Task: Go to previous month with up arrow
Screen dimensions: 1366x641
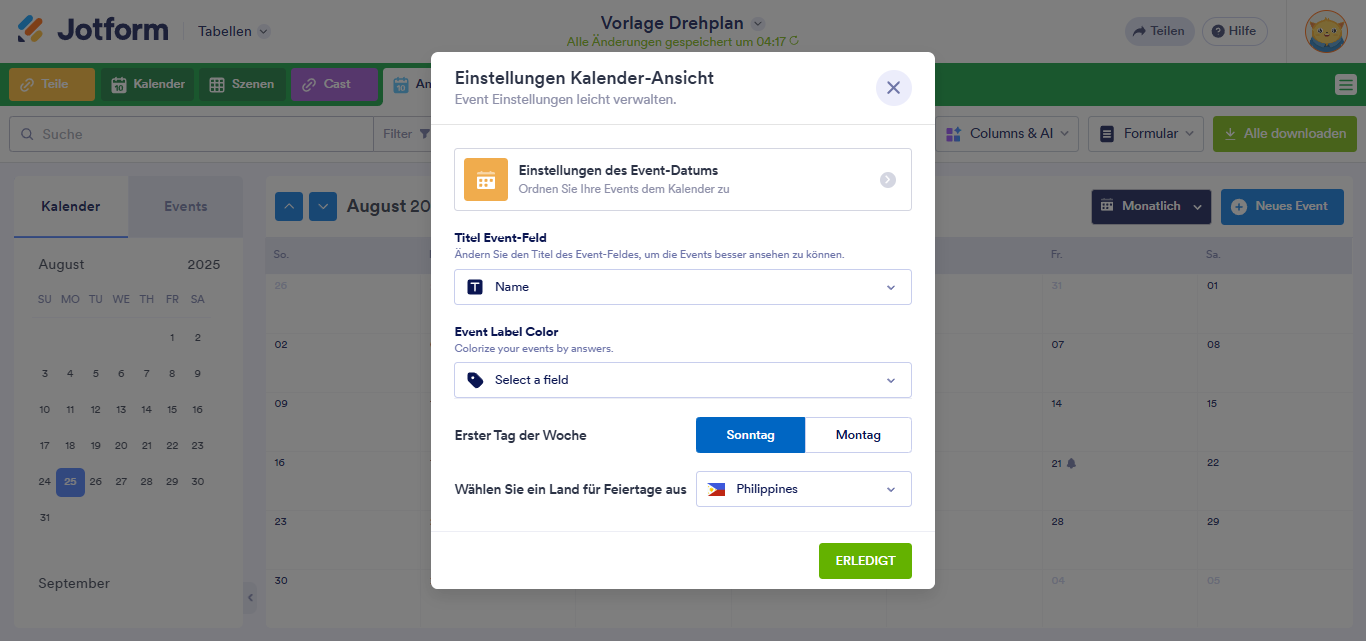Action: pyautogui.click(x=289, y=207)
